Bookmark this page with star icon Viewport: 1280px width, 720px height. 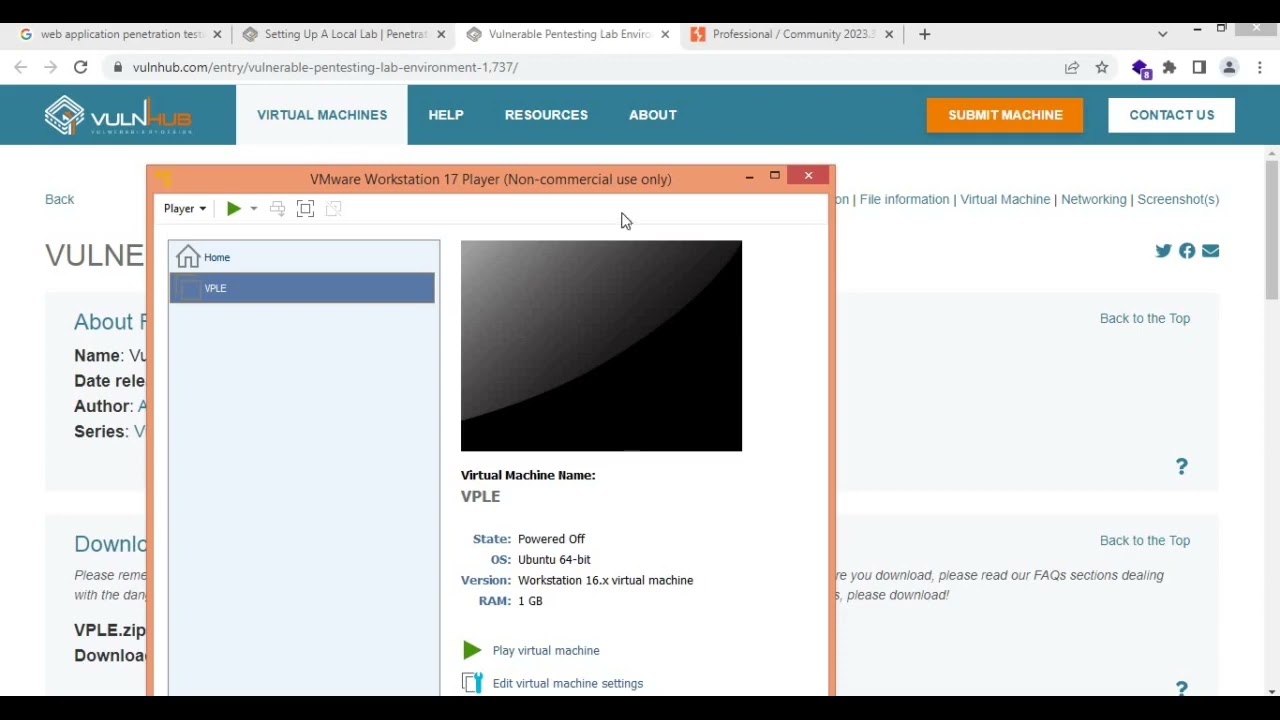pos(1101,67)
